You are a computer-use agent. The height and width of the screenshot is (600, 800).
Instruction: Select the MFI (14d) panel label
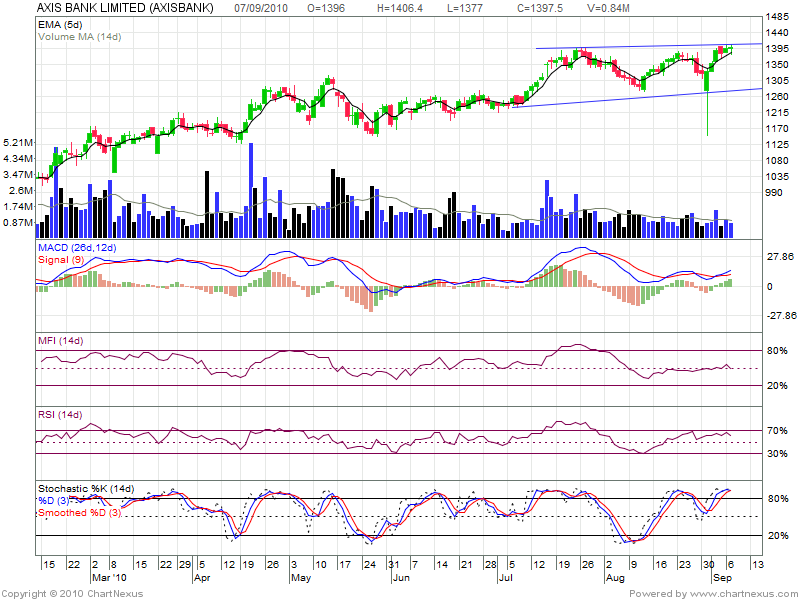click(x=61, y=342)
